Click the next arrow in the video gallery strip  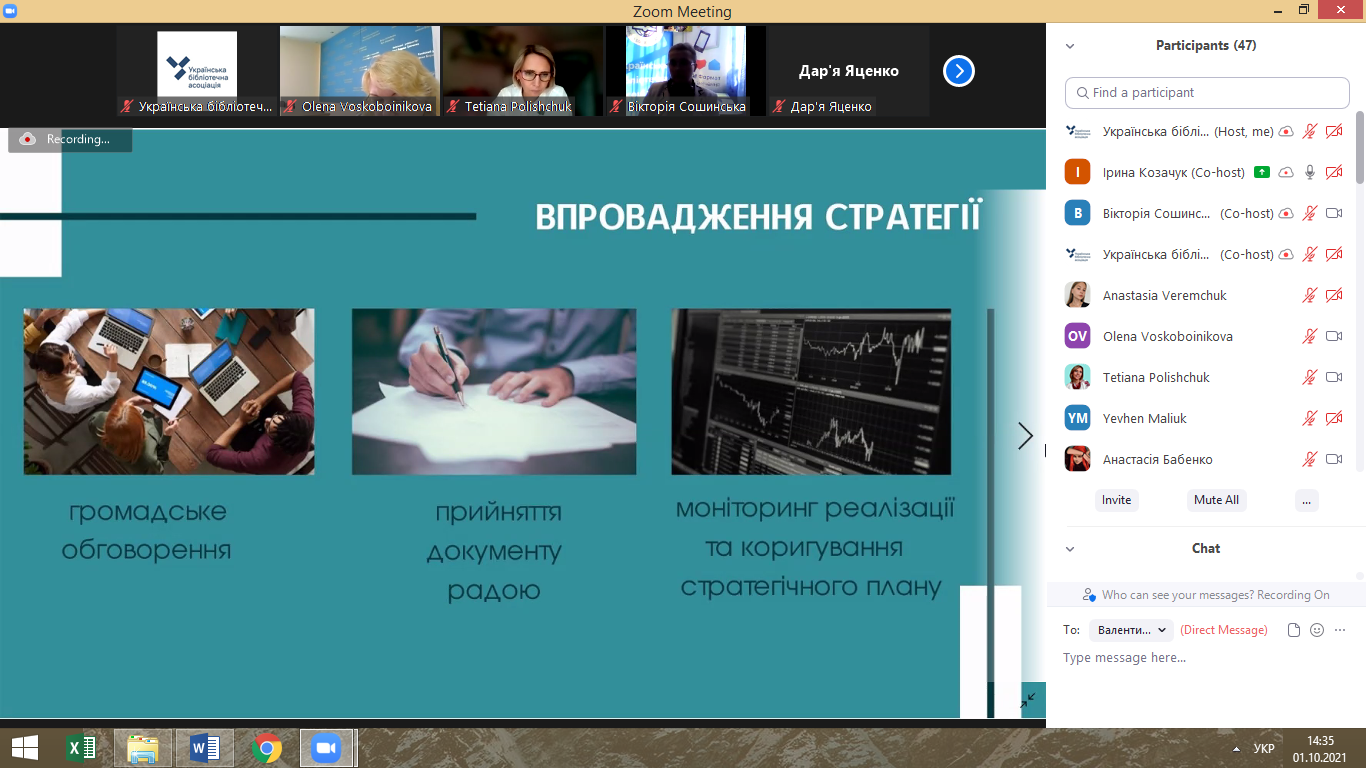coord(958,71)
